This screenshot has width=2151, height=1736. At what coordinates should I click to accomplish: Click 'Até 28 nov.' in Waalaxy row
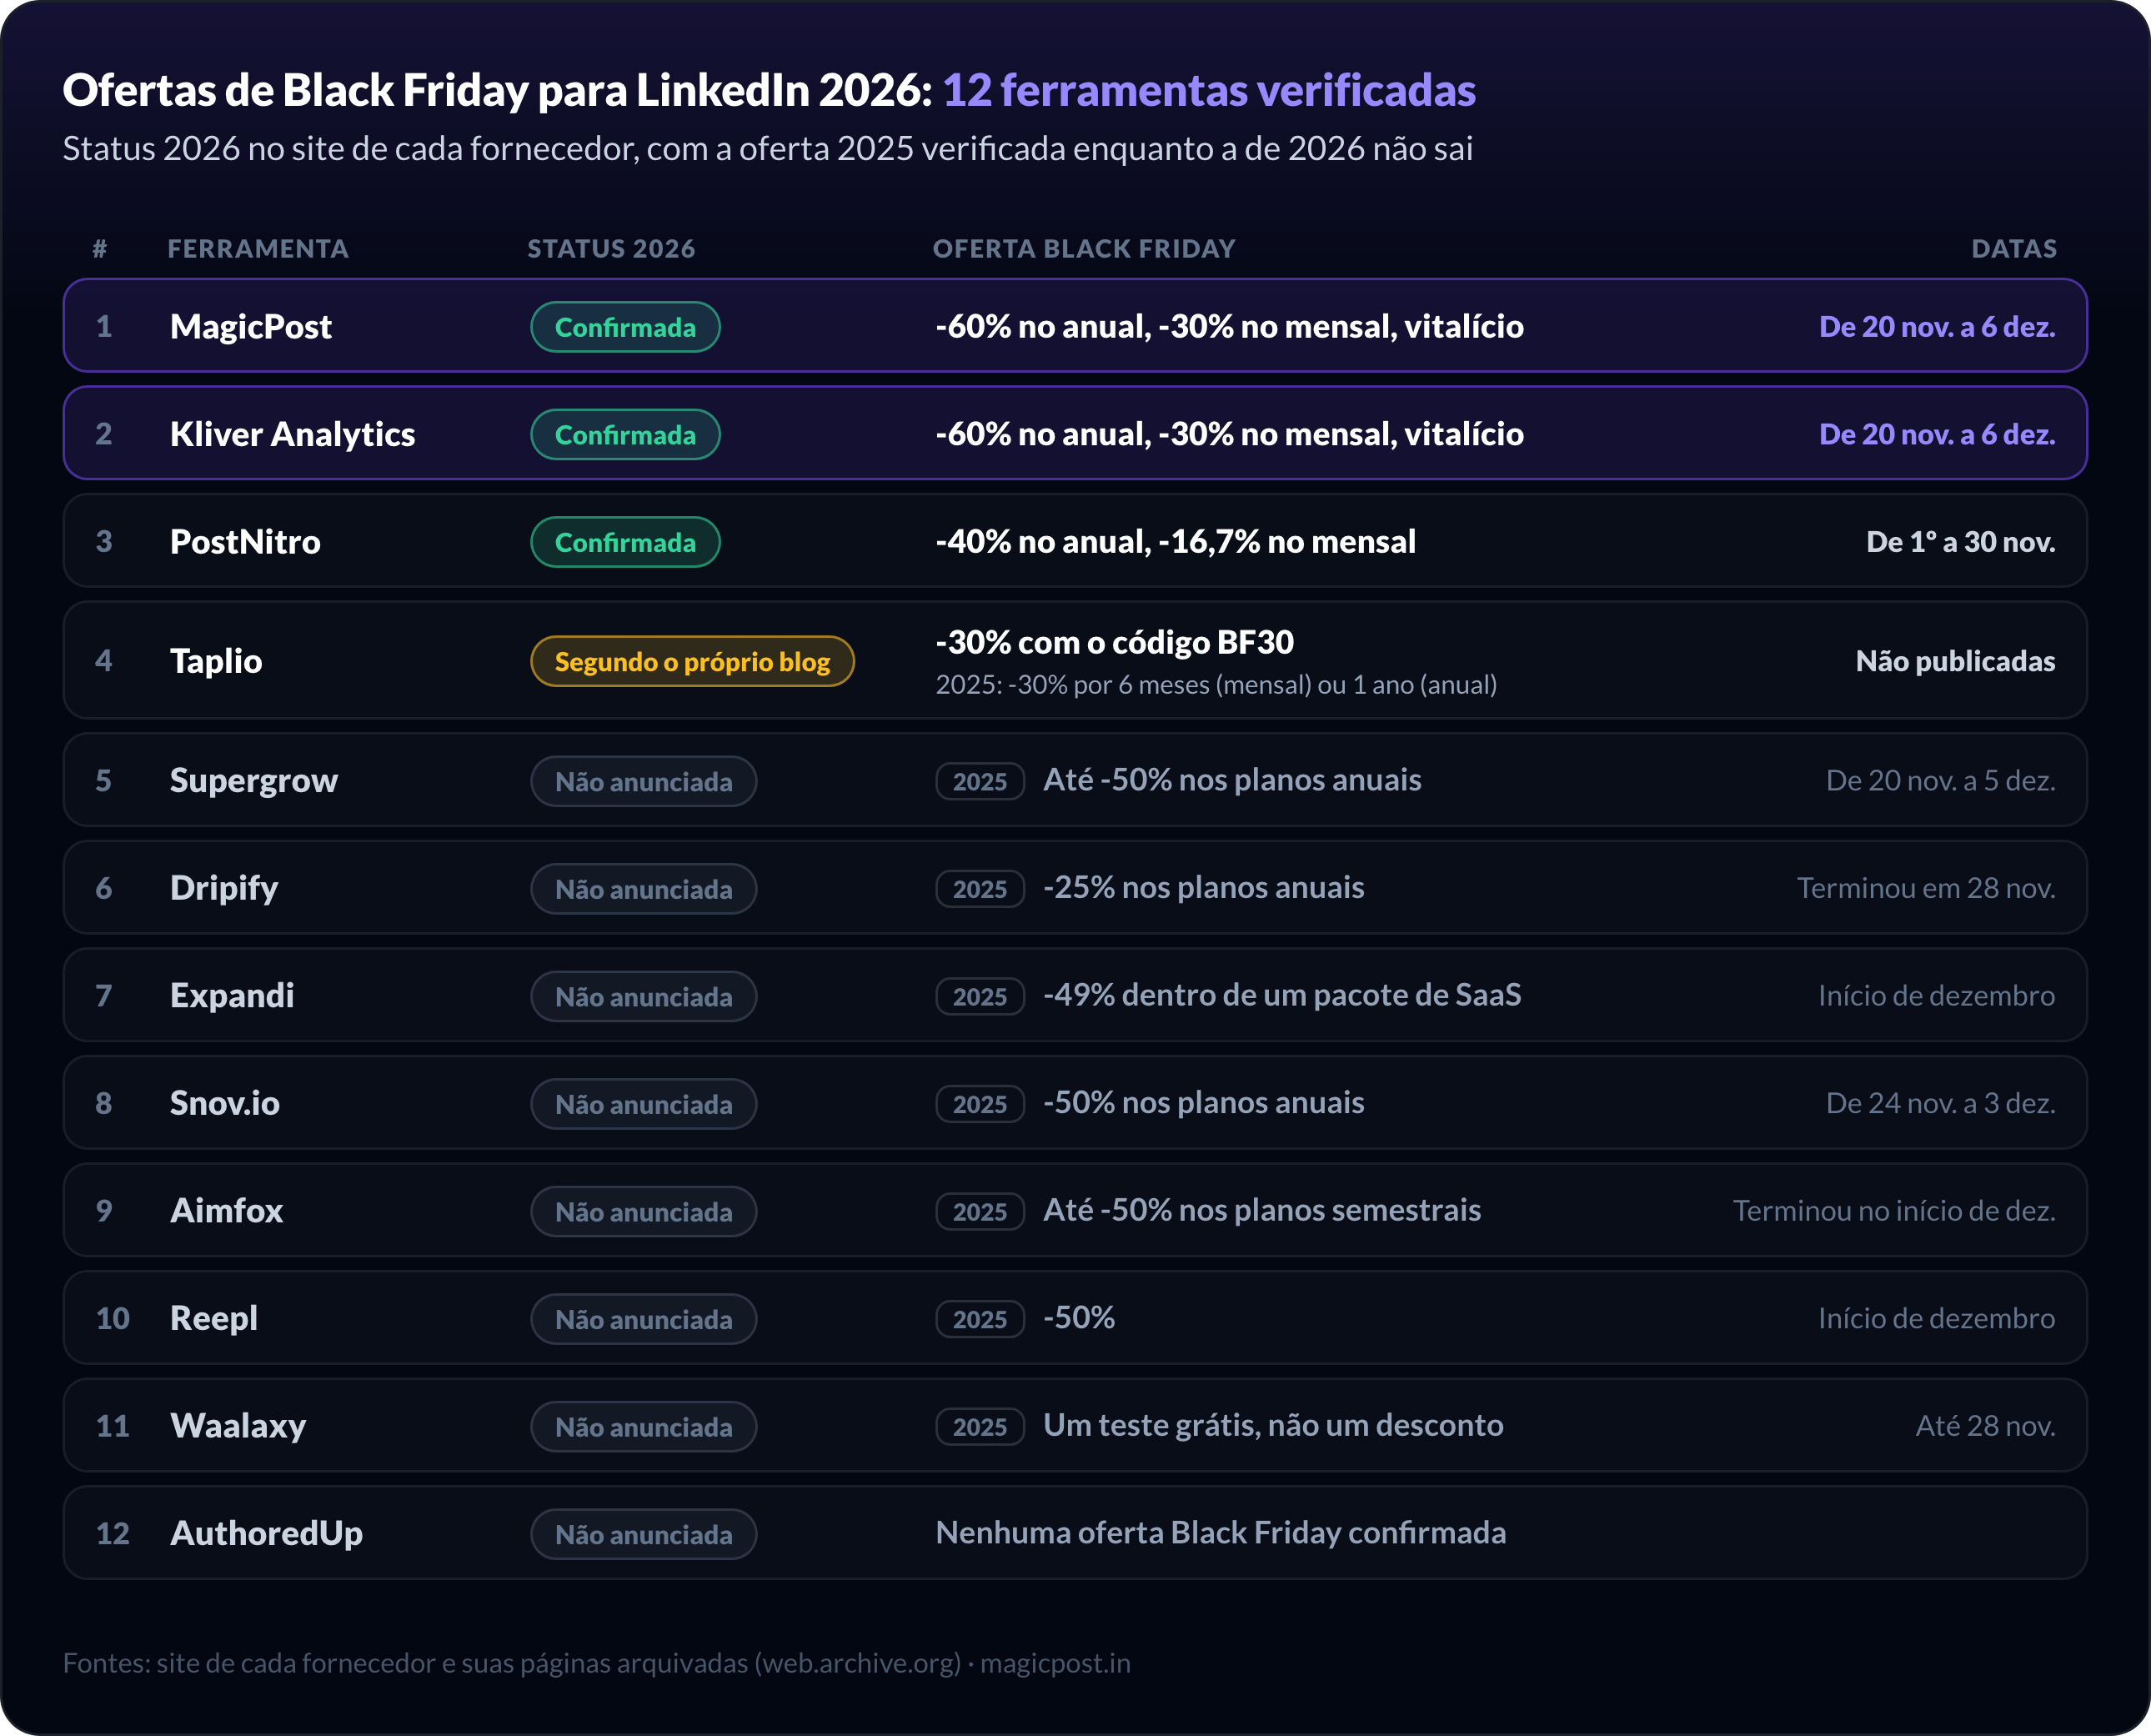click(x=1985, y=1426)
